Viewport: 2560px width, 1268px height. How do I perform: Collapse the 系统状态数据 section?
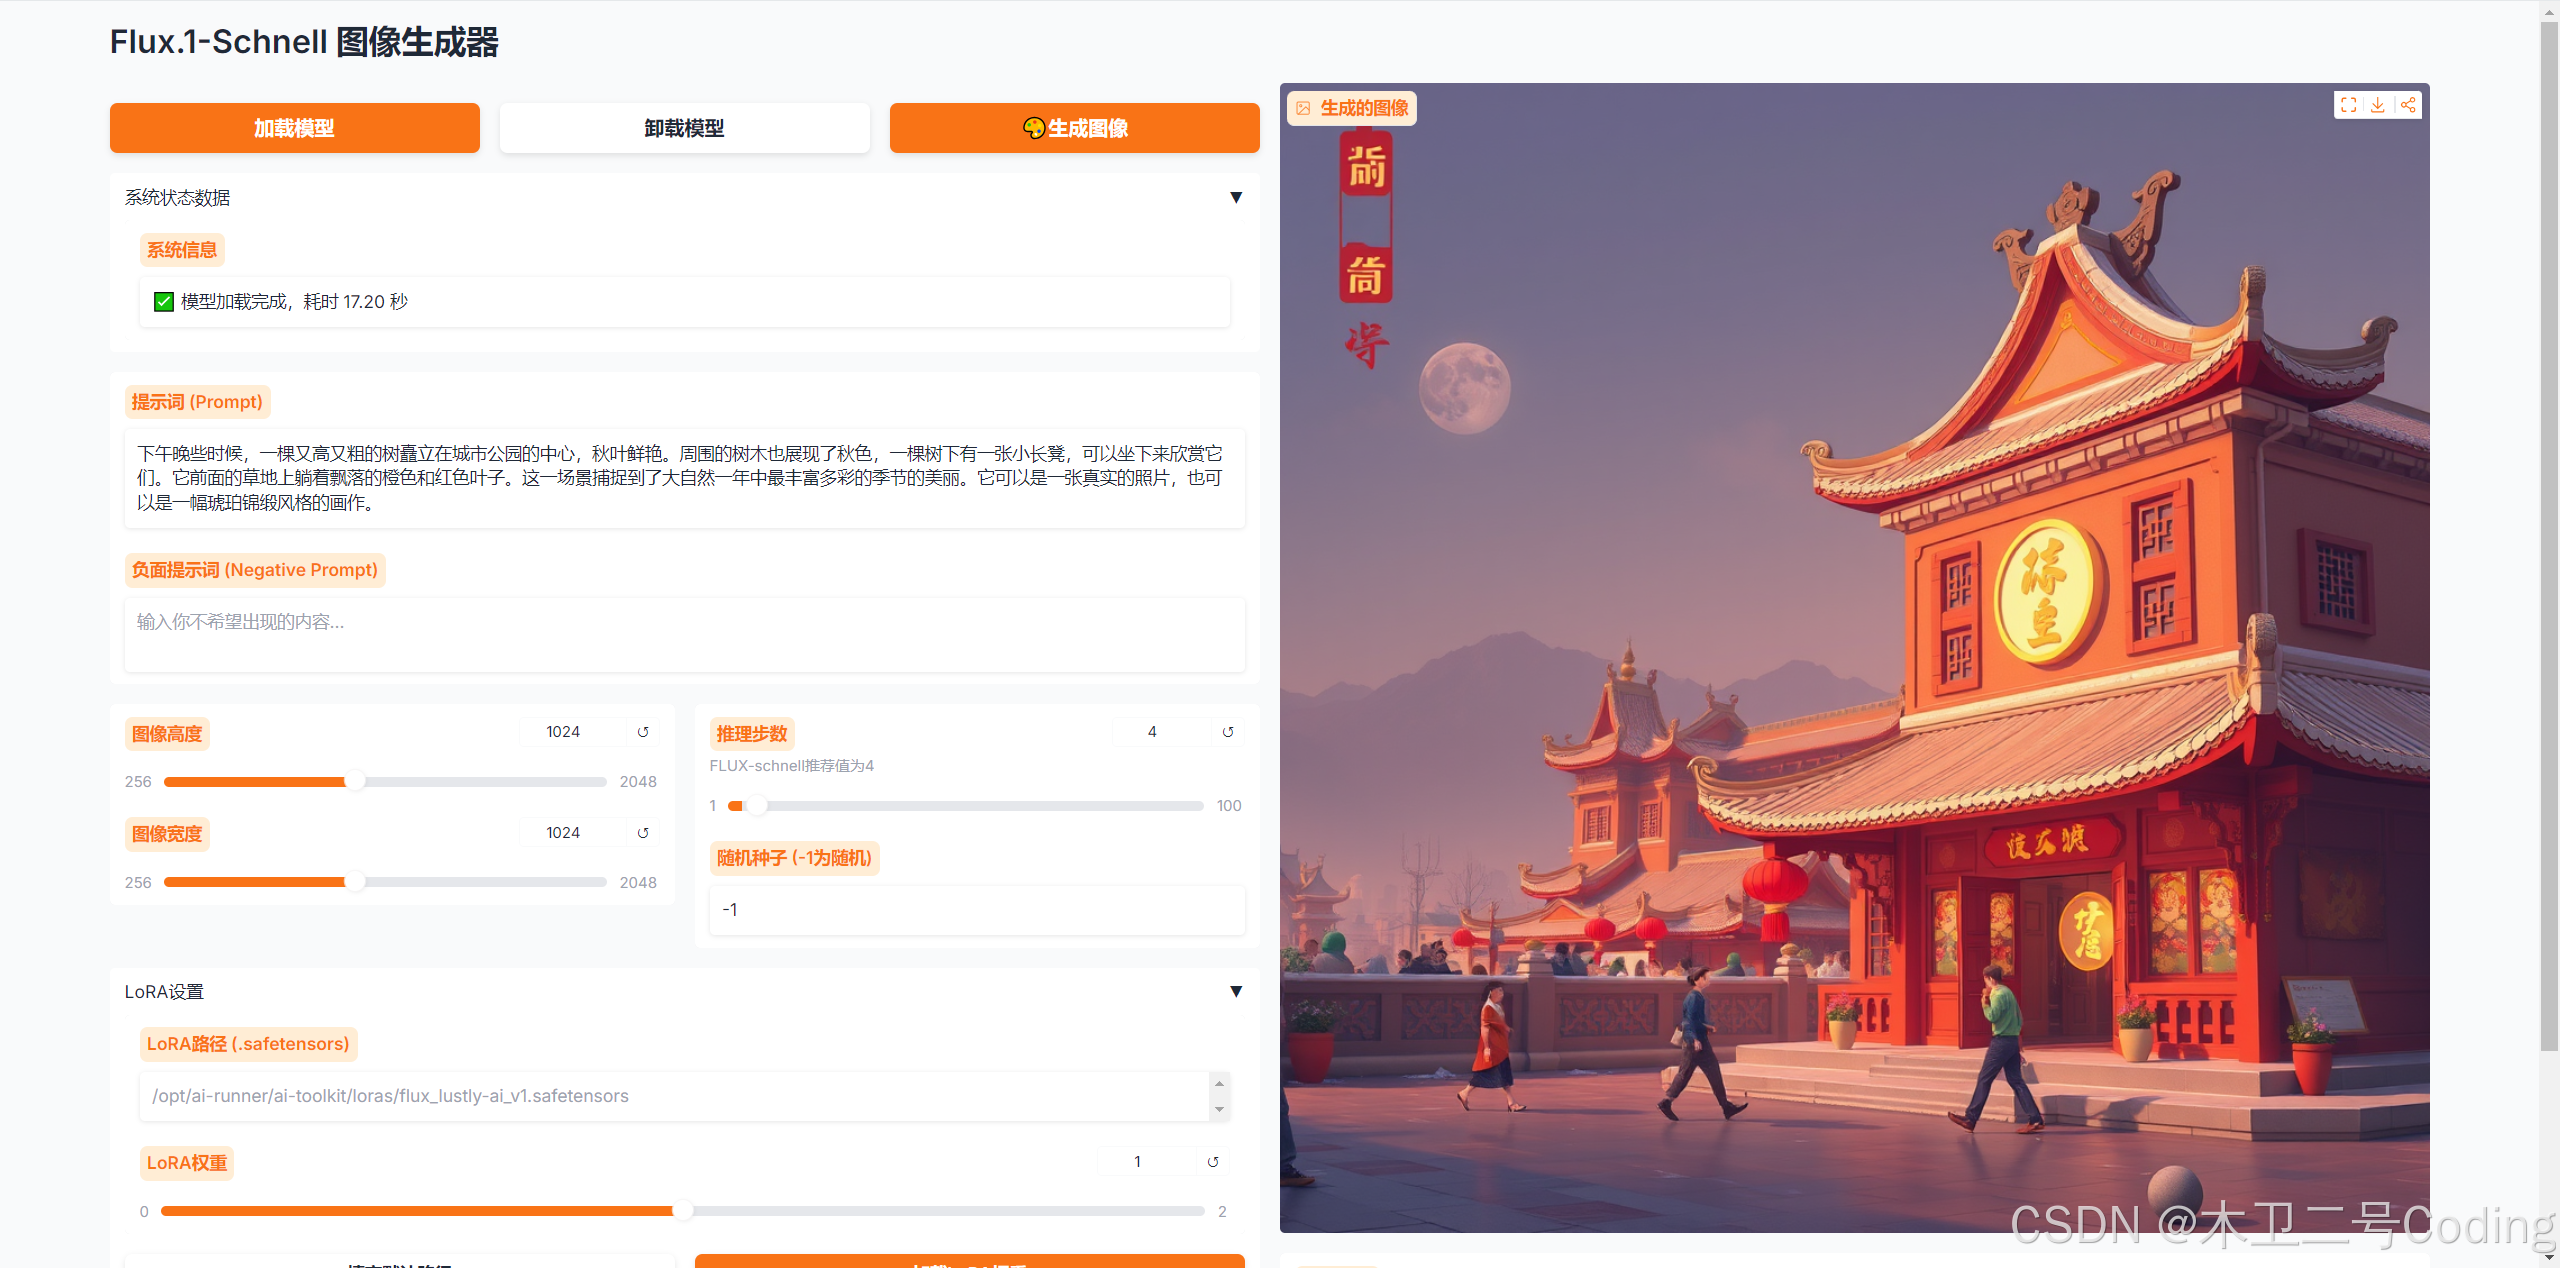1236,198
